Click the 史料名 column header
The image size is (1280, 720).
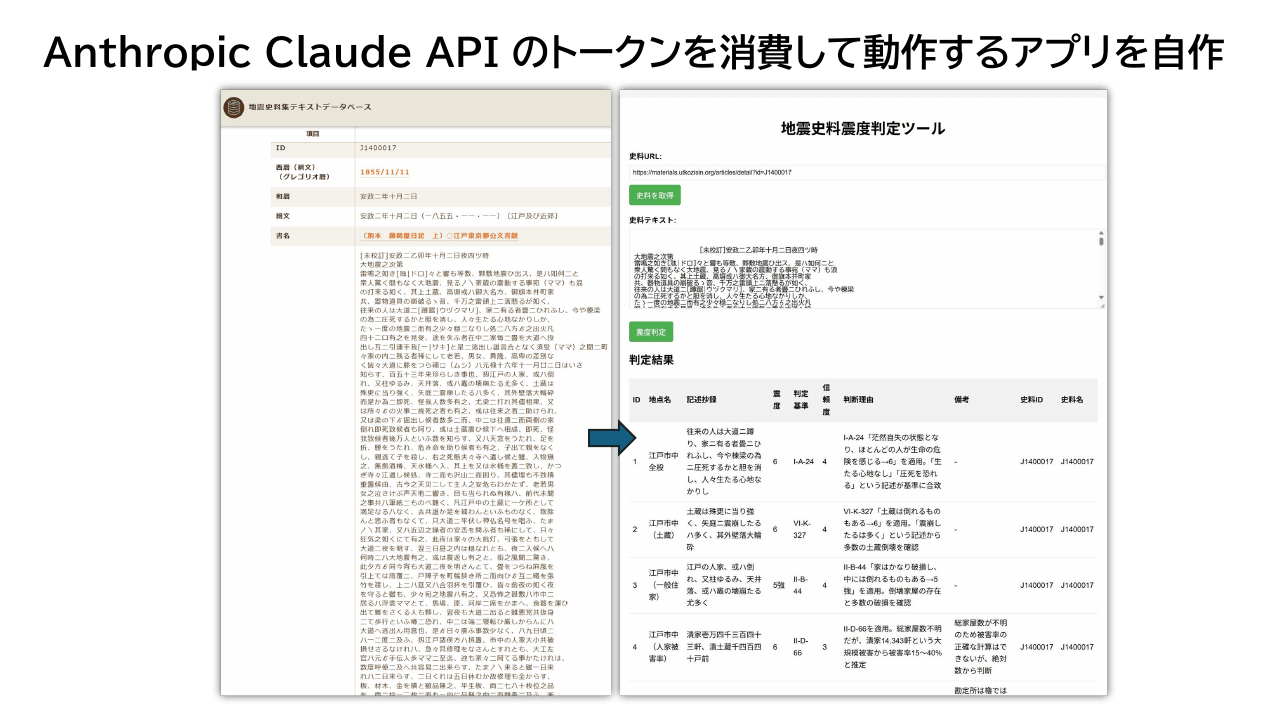(x=1072, y=400)
